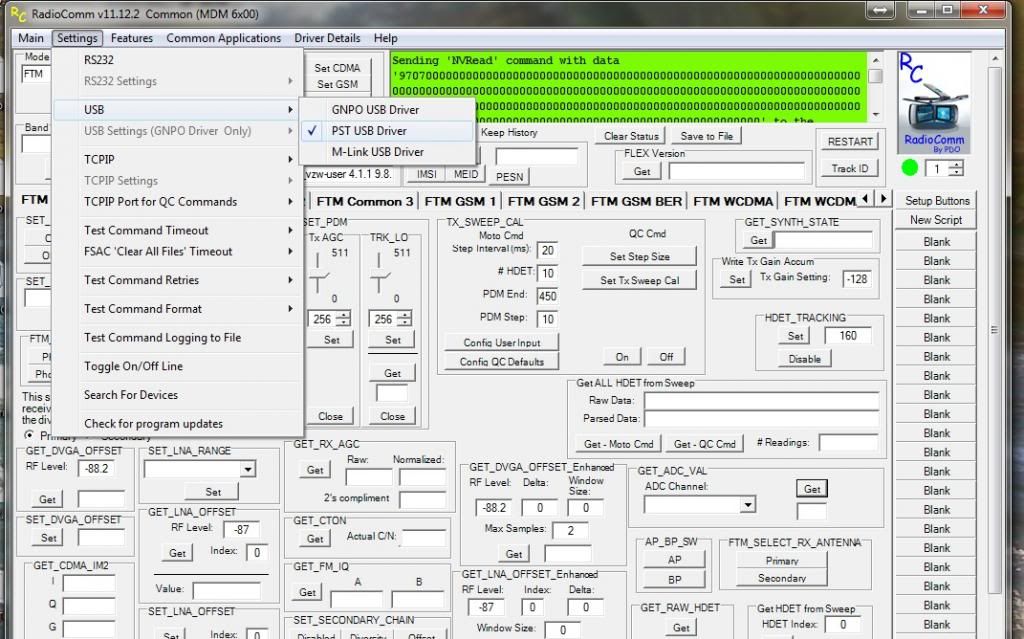The width and height of the screenshot is (1024, 639).
Task: Select RS232 in the Settings menu
Action: point(178,60)
